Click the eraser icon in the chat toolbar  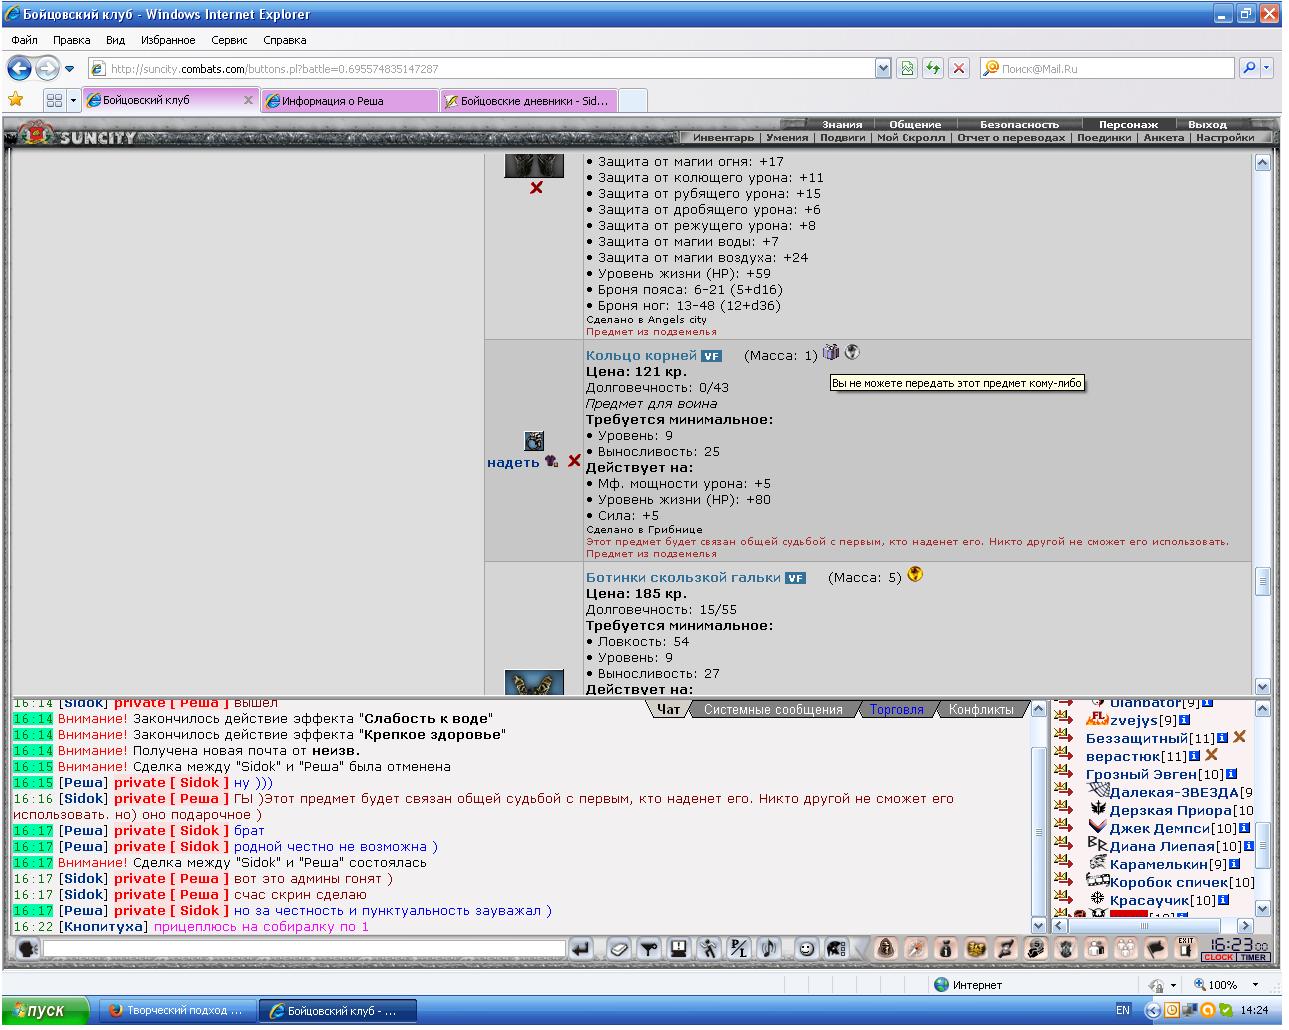click(x=618, y=949)
